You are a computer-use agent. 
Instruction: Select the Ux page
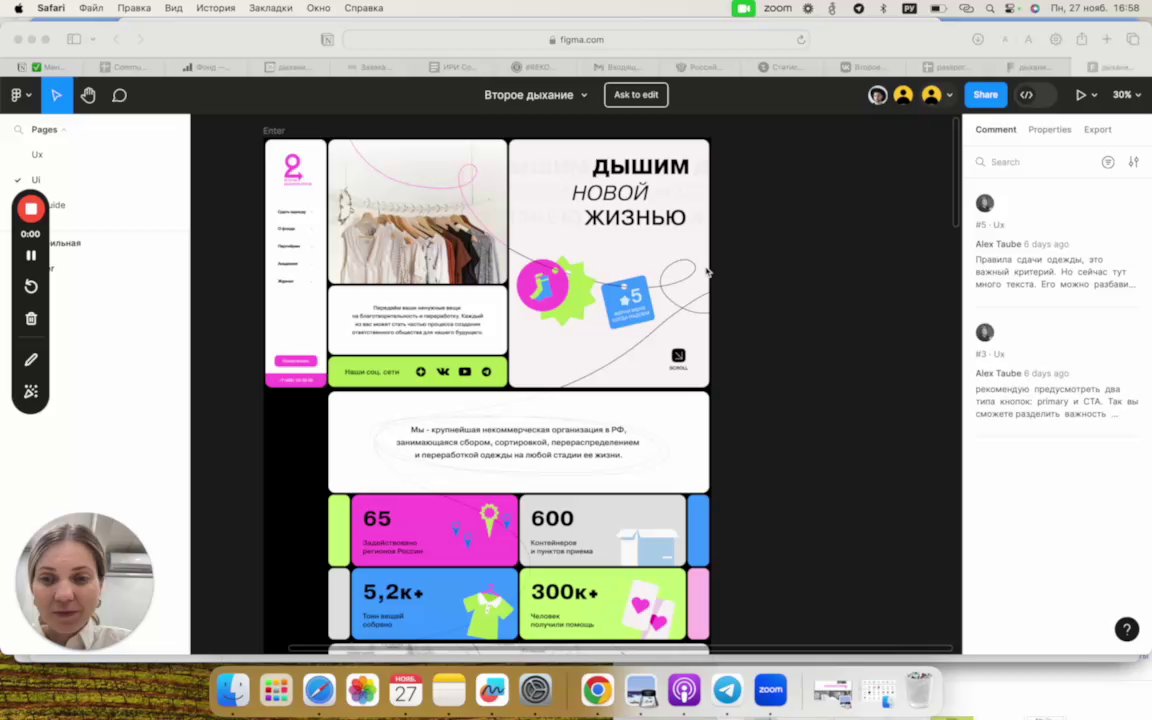coord(37,154)
